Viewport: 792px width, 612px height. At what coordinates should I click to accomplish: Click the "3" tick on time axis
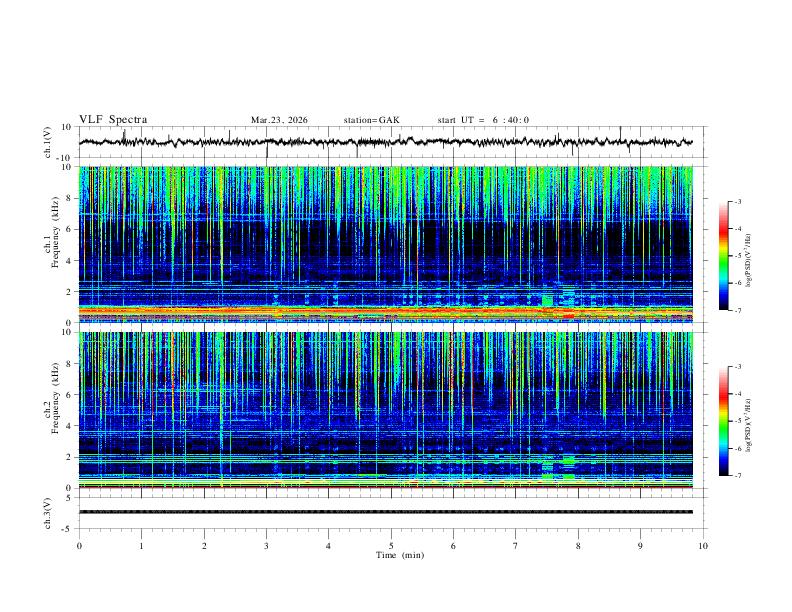tap(266, 546)
